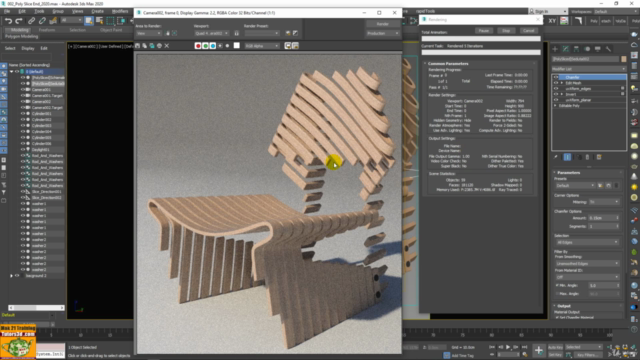The width and height of the screenshot is (640, 360).
Task: Clear the rendered frame with X icon
Action: (x=167, y=46)
